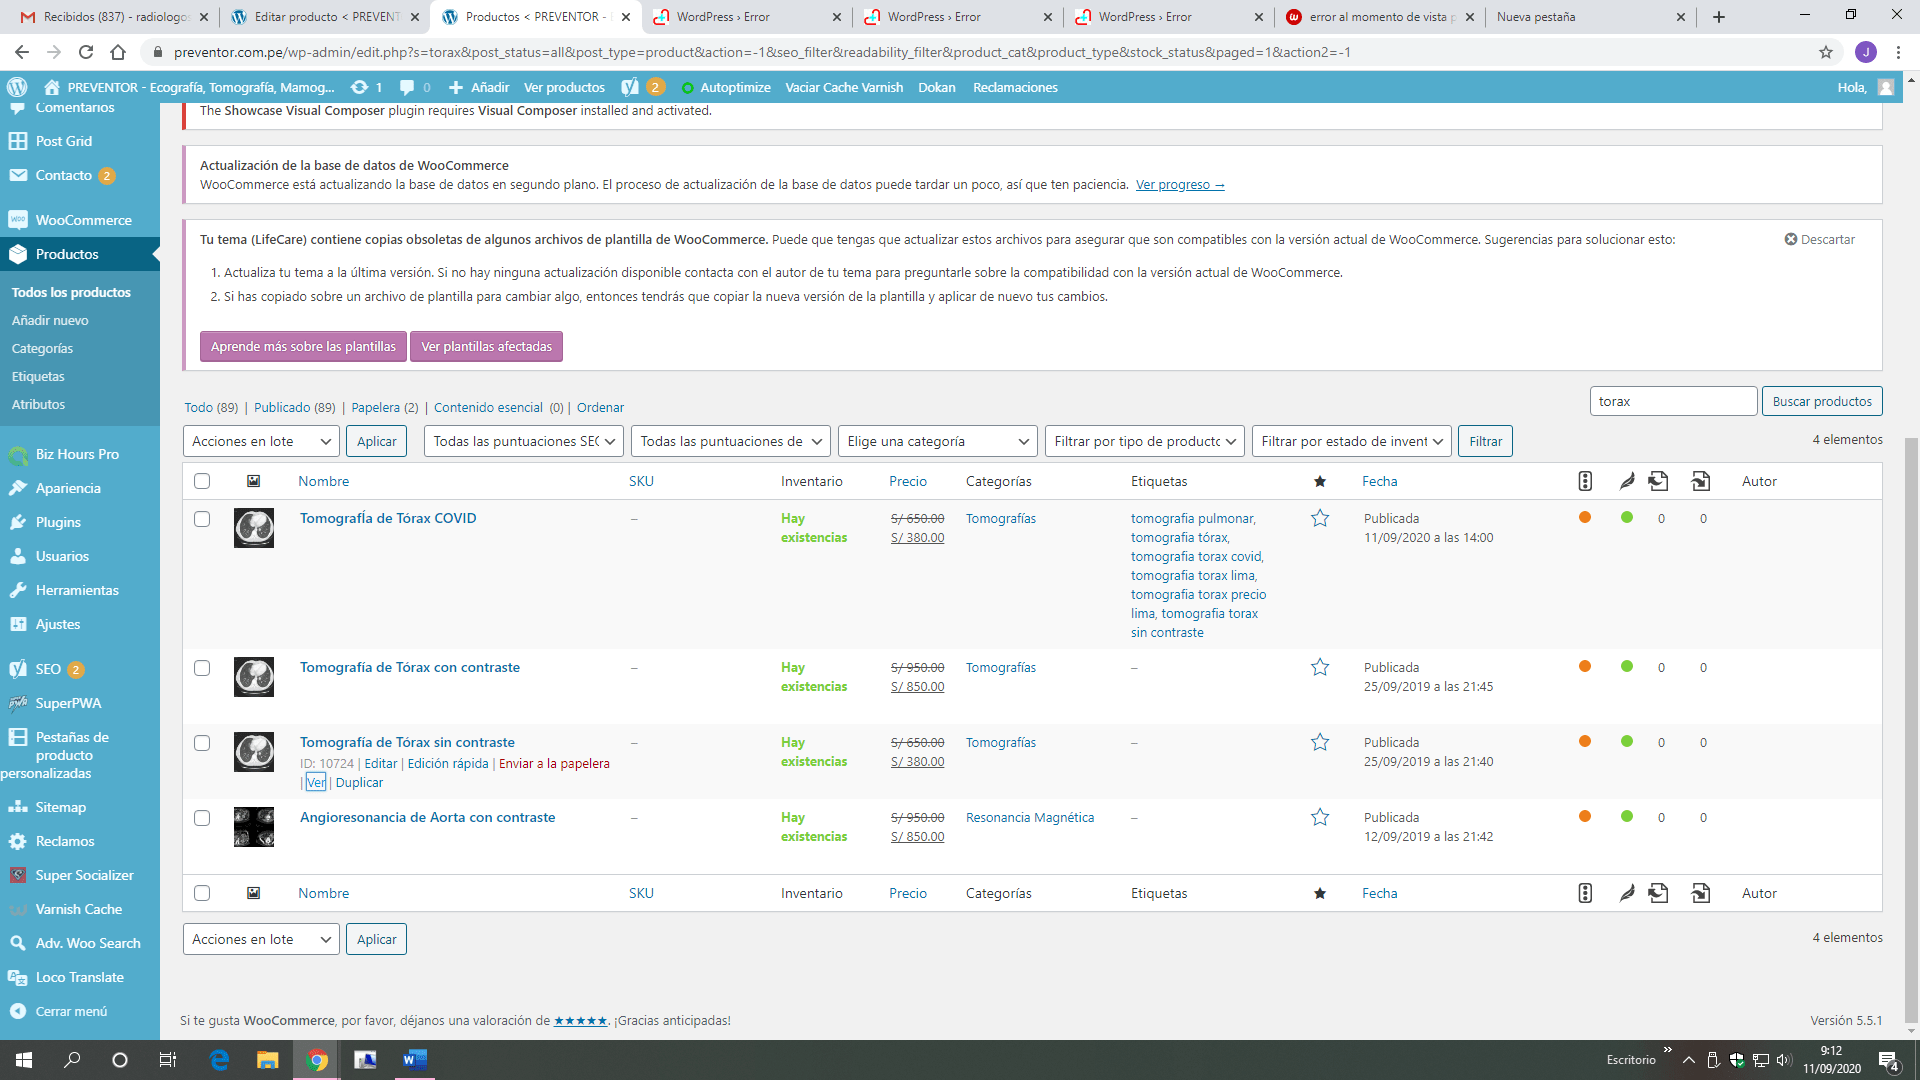Screen dimensions: 1920x1080
Task: Click the Filtrar button
Action: [x=1485, y=441]
